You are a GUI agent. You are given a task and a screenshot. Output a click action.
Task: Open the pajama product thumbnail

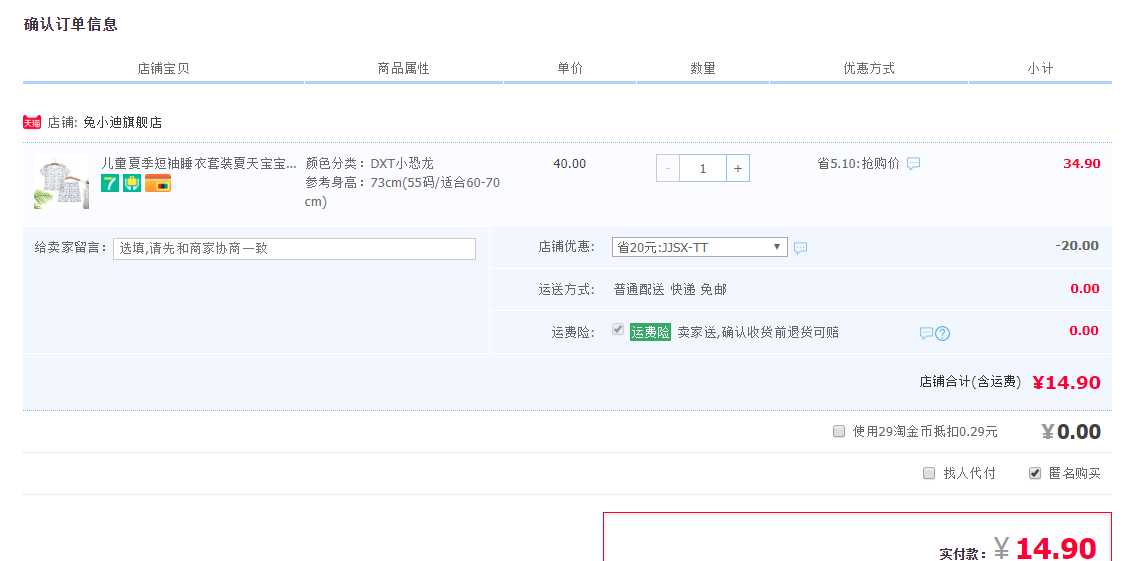click(62, 182)
